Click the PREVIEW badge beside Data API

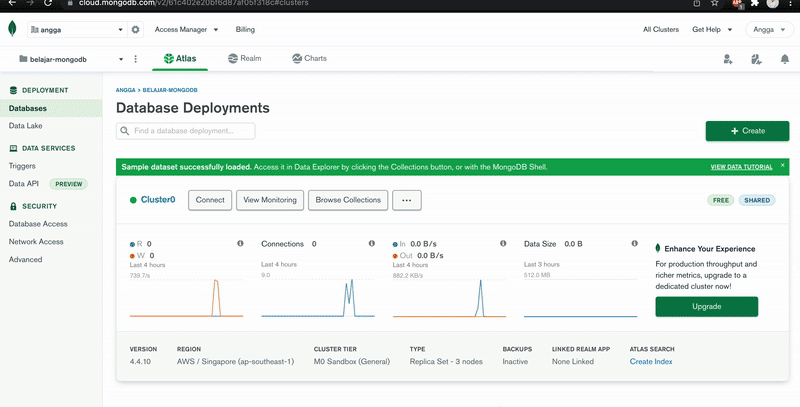[x=68, y=184]
